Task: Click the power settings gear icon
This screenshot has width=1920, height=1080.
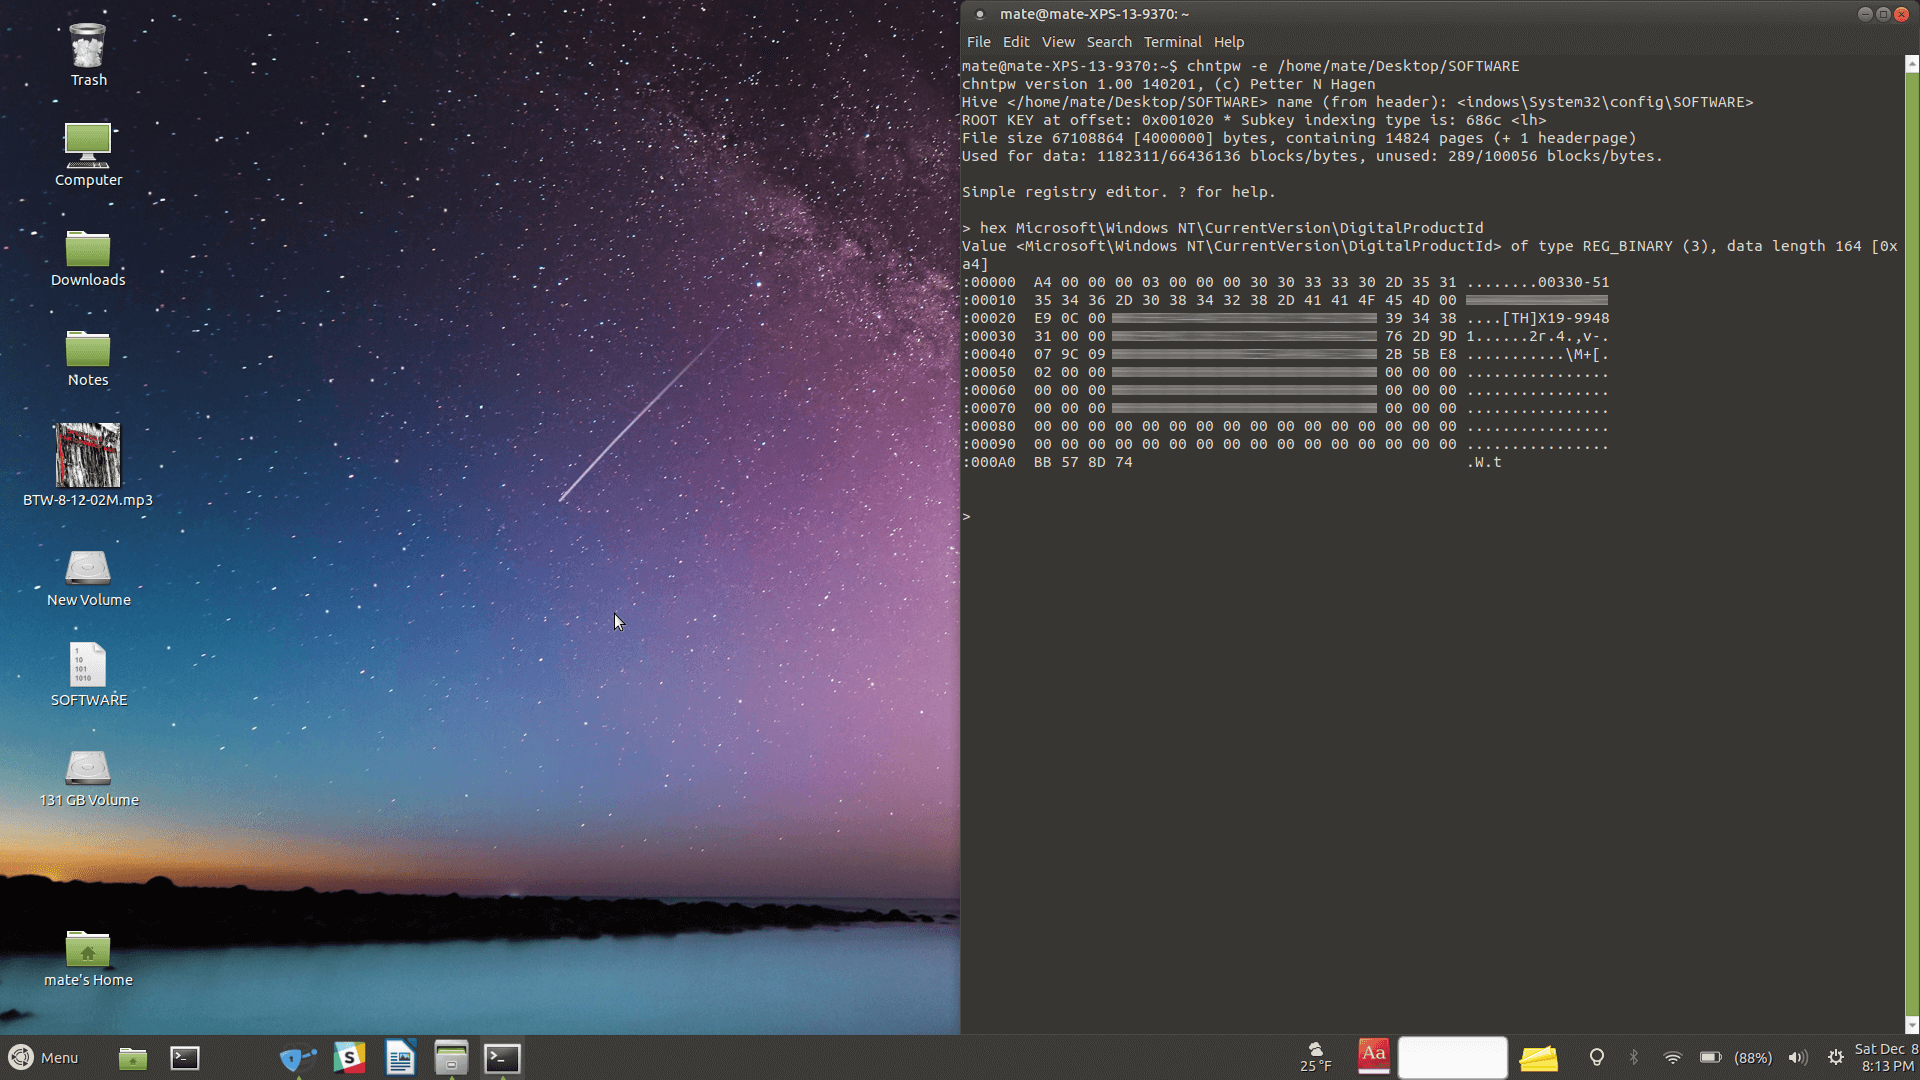Action: tap(1835, 1058)
